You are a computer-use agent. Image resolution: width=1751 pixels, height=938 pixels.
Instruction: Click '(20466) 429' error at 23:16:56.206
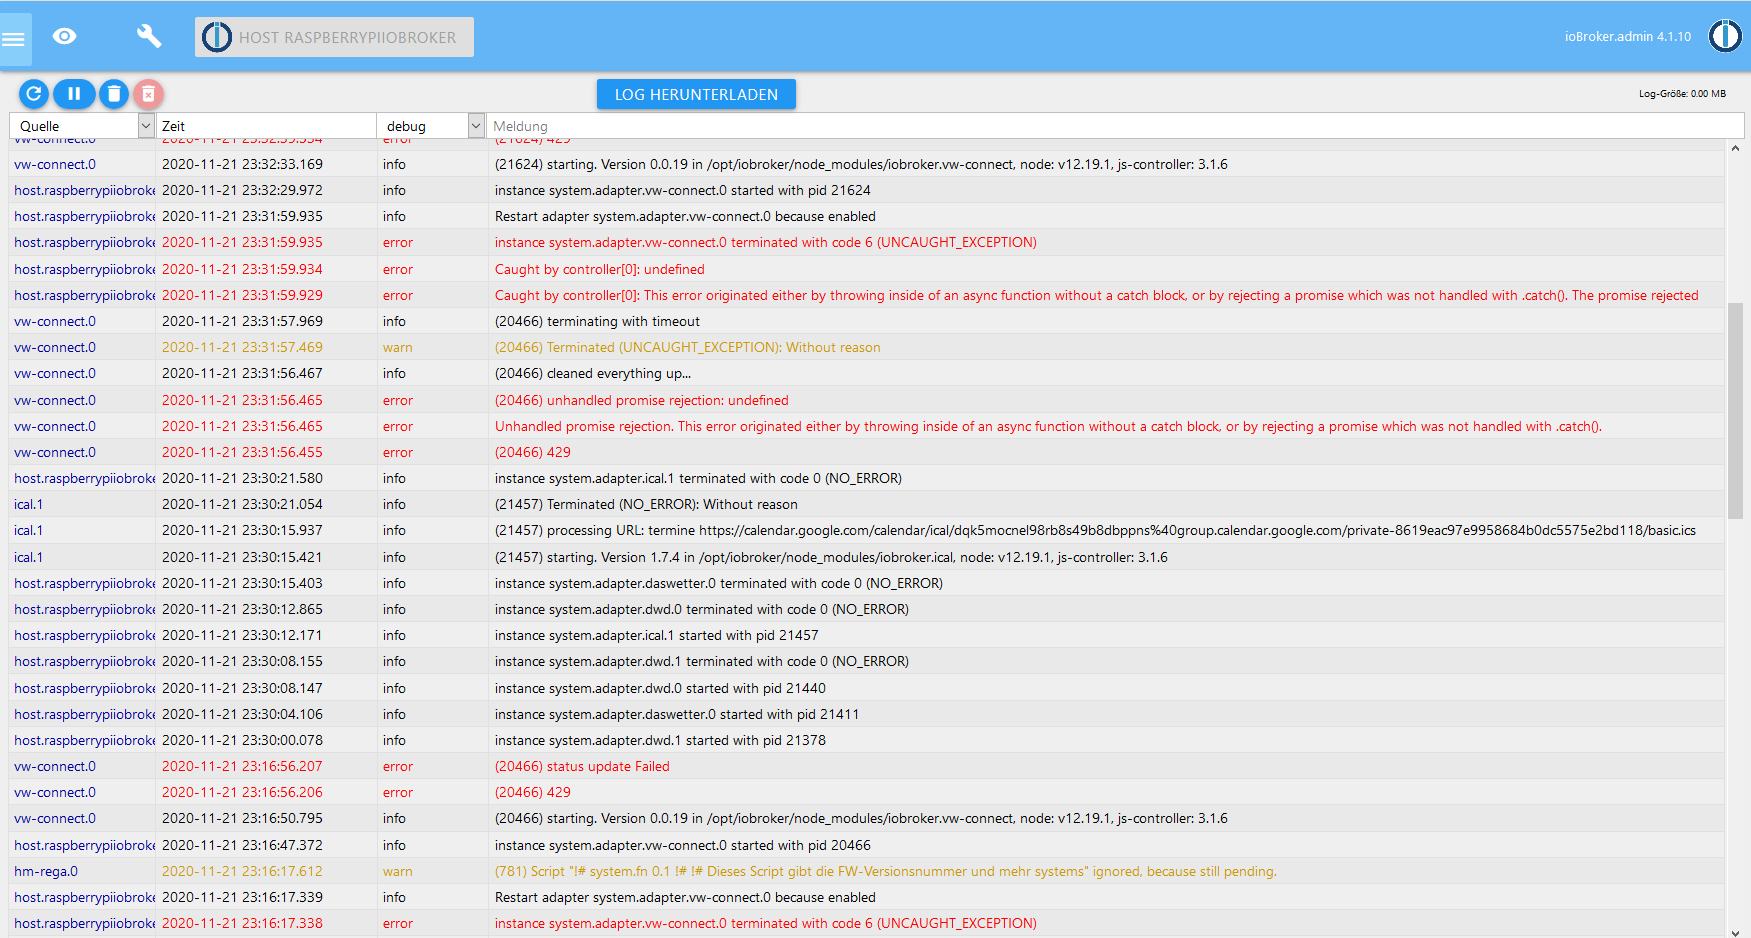pos(533,792)
